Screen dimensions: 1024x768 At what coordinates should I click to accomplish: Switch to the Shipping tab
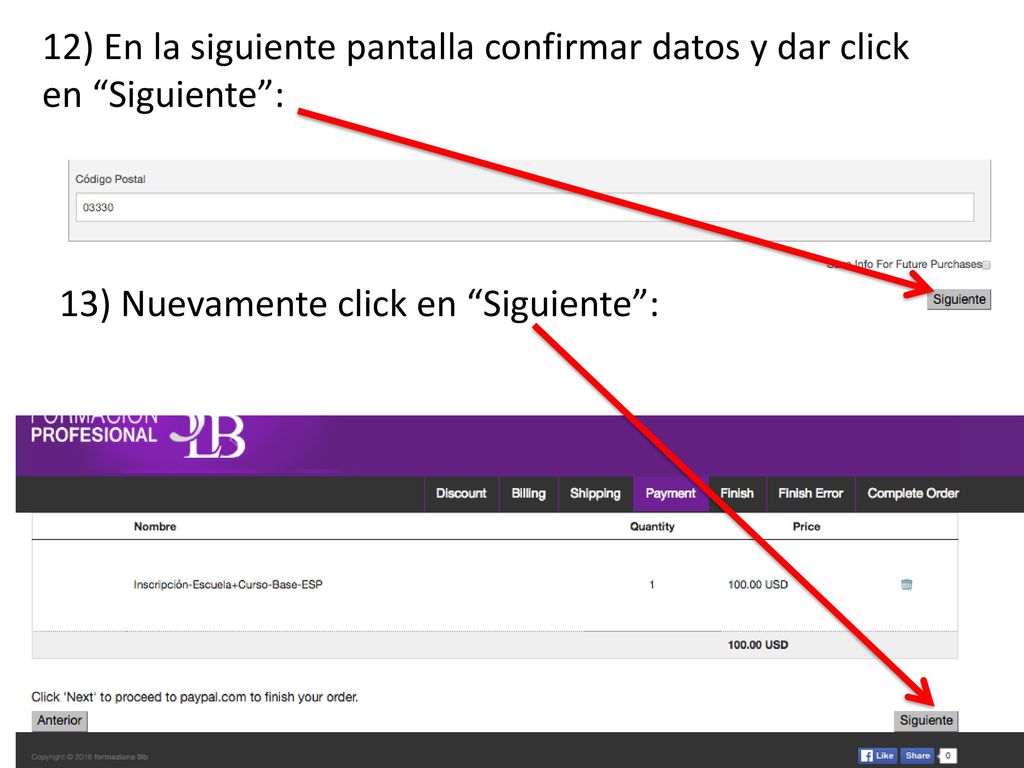pyautogui.click(x=595, y=494)
